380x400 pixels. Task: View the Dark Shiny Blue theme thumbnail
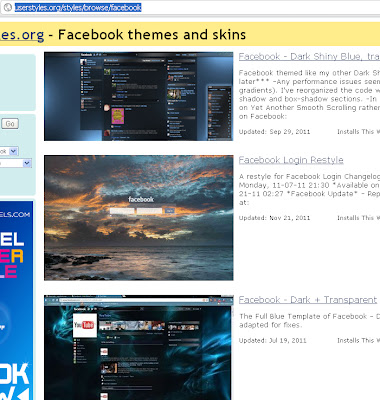tap(139, 96)
